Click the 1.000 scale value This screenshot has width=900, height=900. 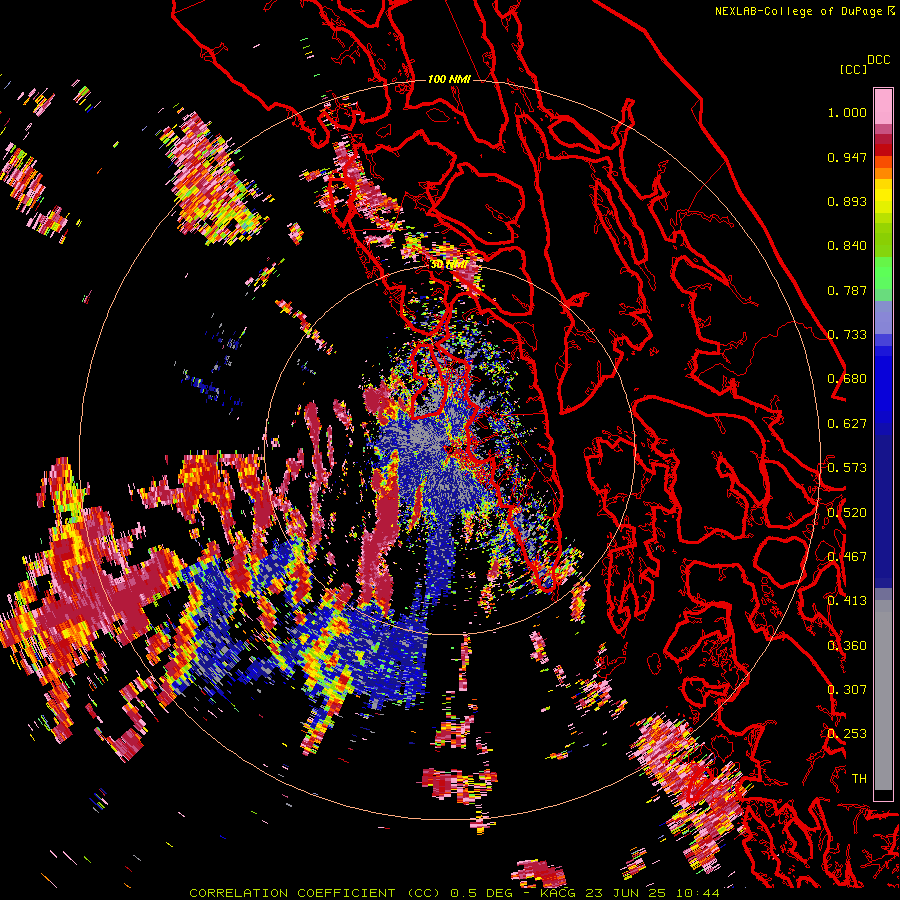[x=847, y=112]
